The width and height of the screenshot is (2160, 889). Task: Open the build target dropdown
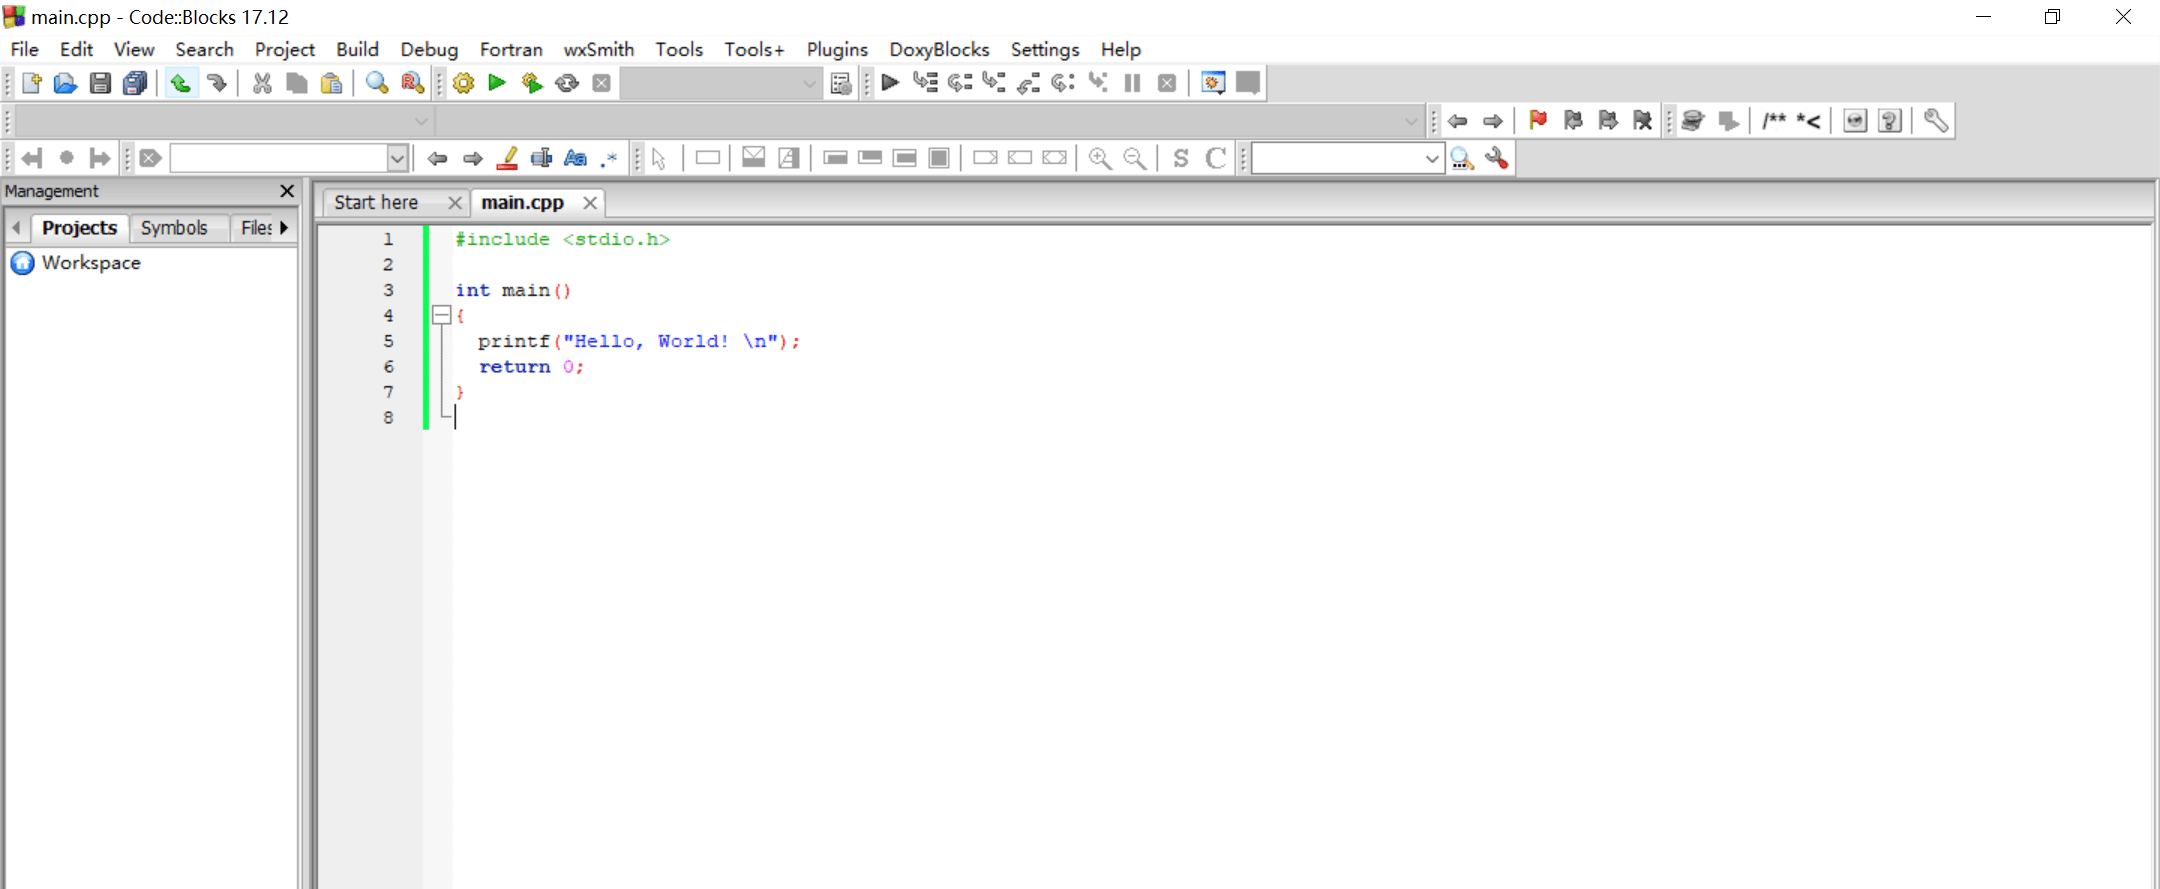click(721, 83)
